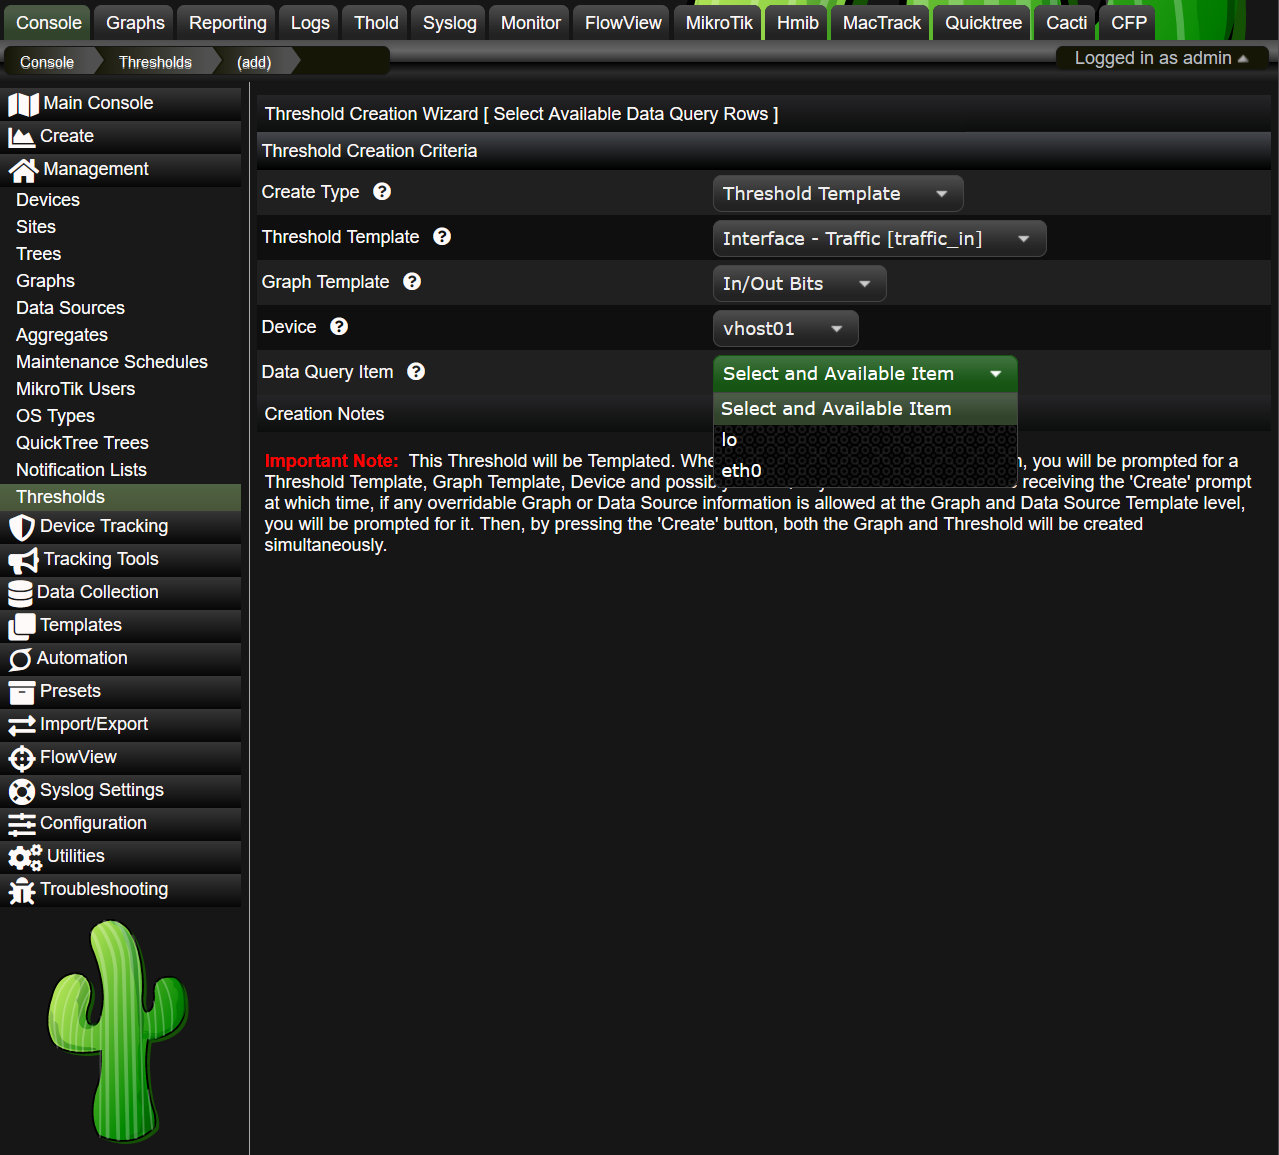Image resolution: width=1279 pixels, height=1155 pixels.
Task: Open MikroTik Users in the sidebar
Action: tap(75, 389)
